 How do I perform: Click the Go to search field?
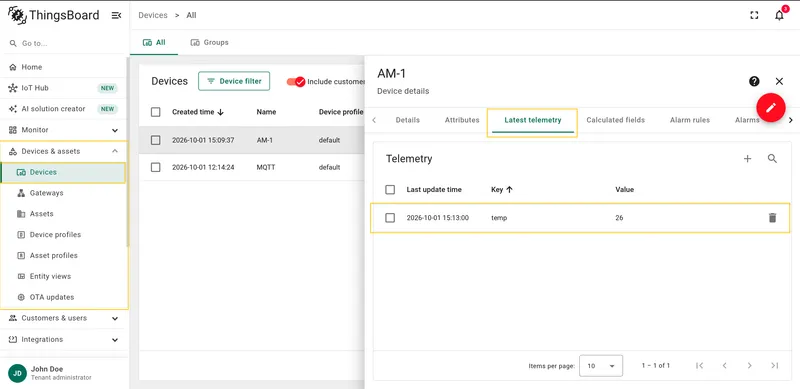tap(64, 43)
